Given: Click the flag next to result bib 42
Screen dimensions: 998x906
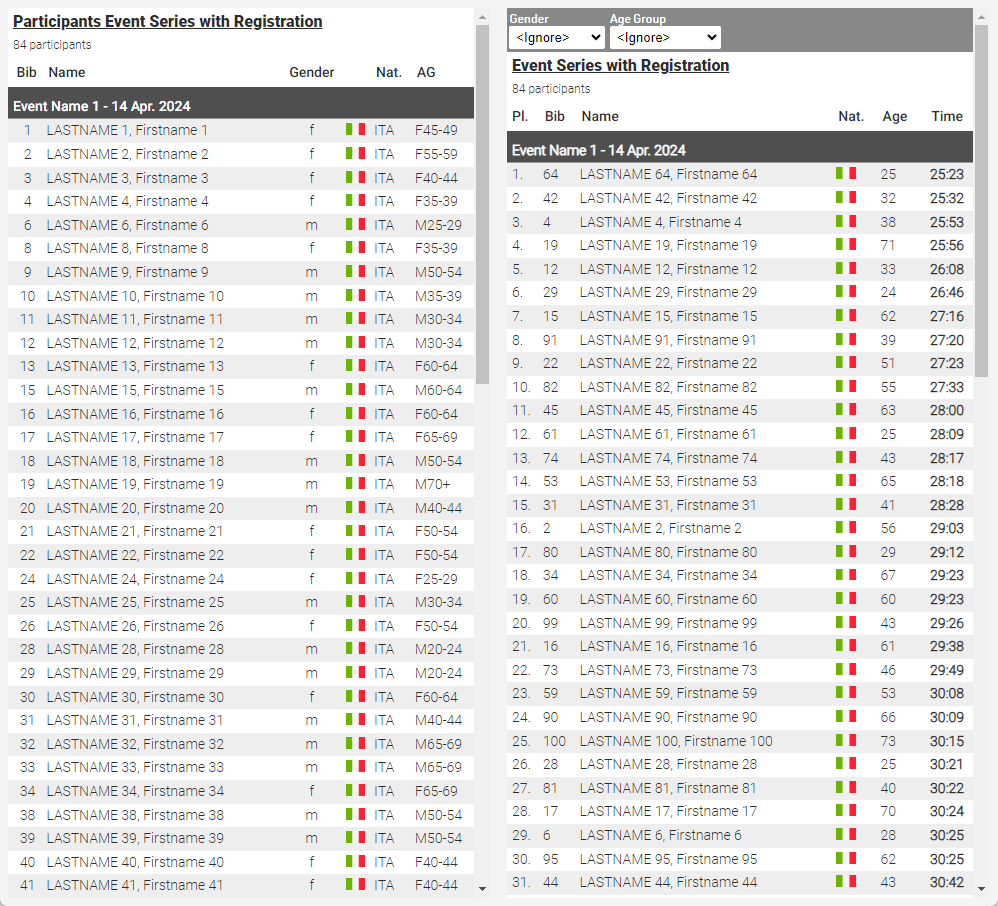Looking at the screenshot, I should point(846,198).
